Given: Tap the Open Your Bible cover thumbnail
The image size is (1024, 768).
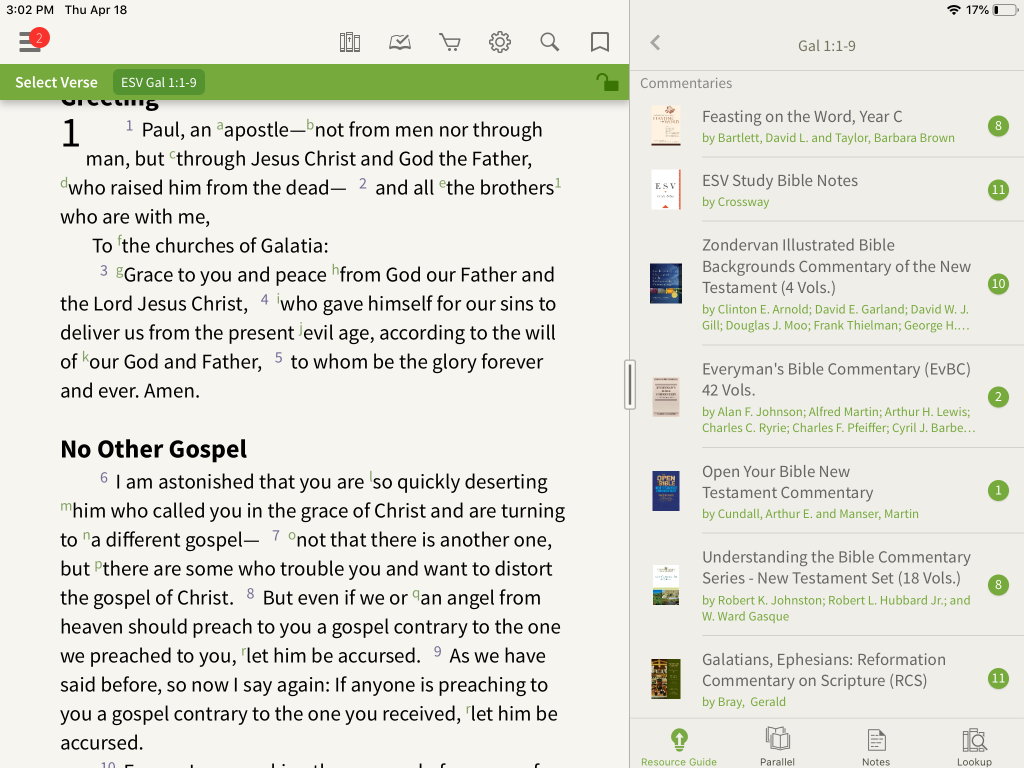Looking at the screenshot, I should pyautogui.click(x=665, y=490).
